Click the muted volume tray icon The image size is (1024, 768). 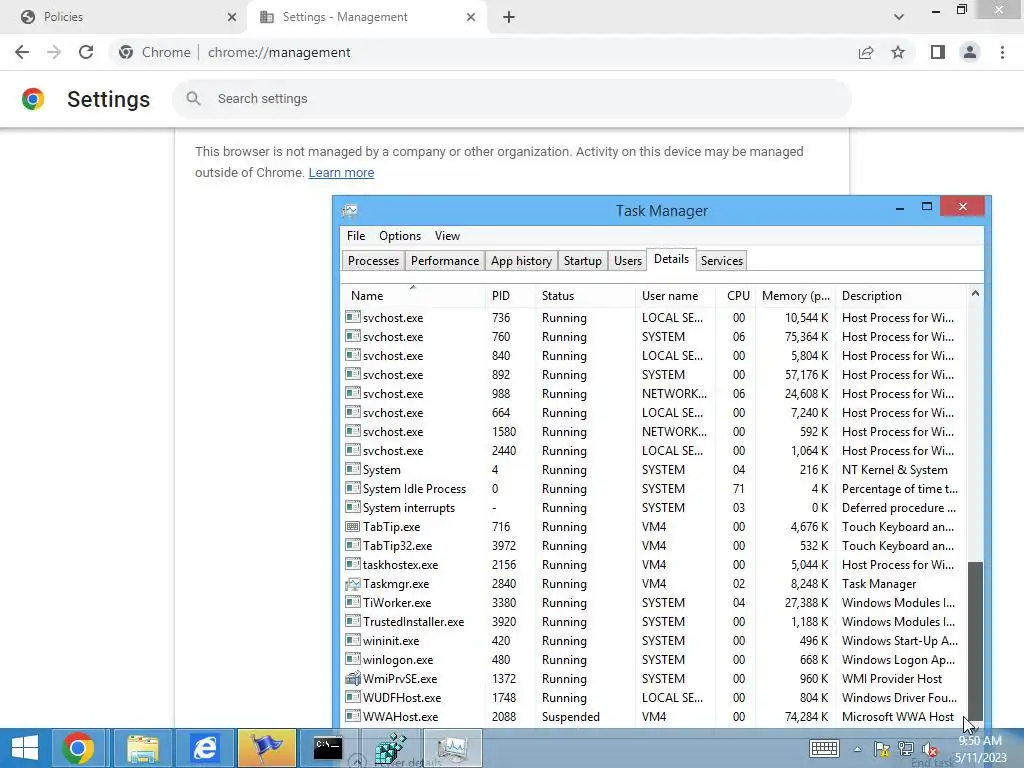pyautogui.click(x=929, y=749)
